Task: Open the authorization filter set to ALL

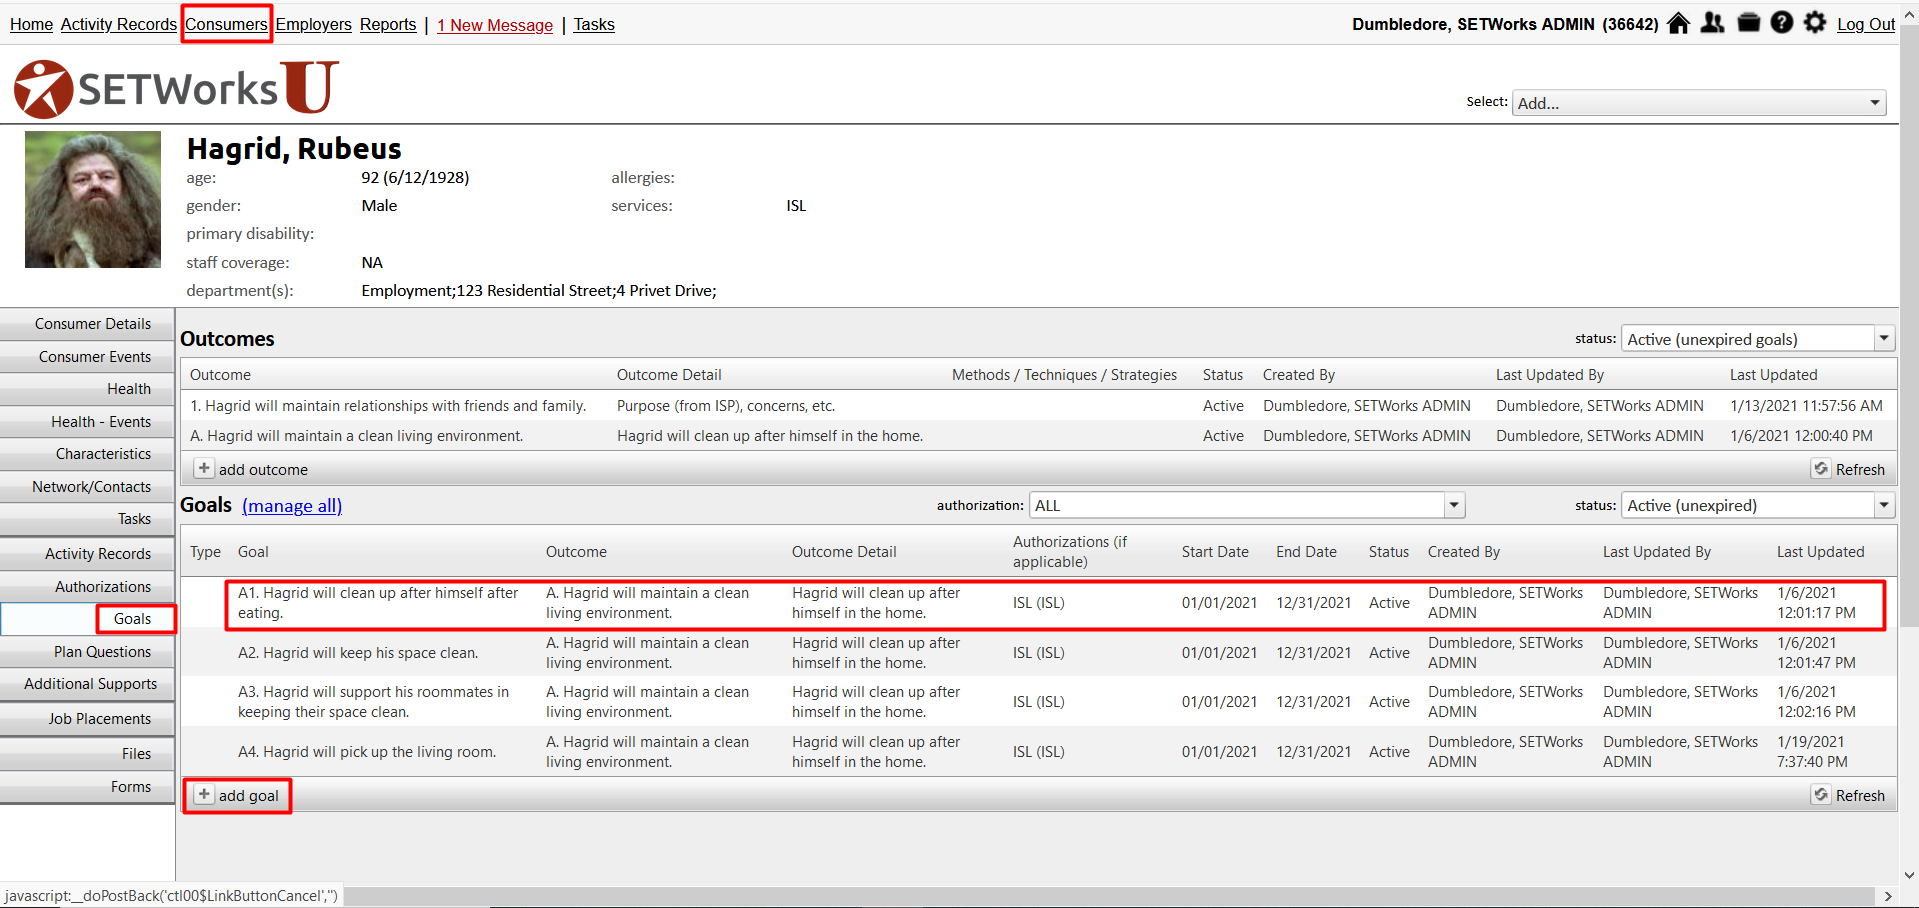Action: (1247, 505)
